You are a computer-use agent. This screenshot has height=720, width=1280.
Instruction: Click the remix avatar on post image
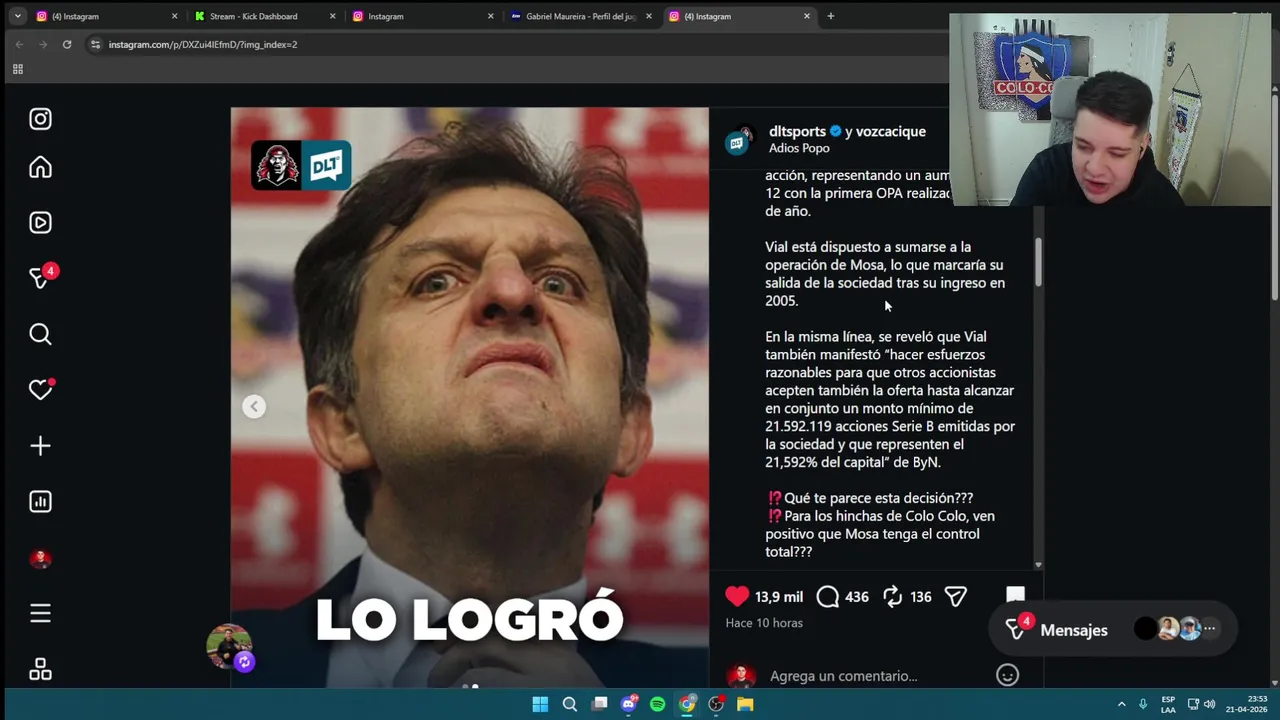click(x=230, y=647)
